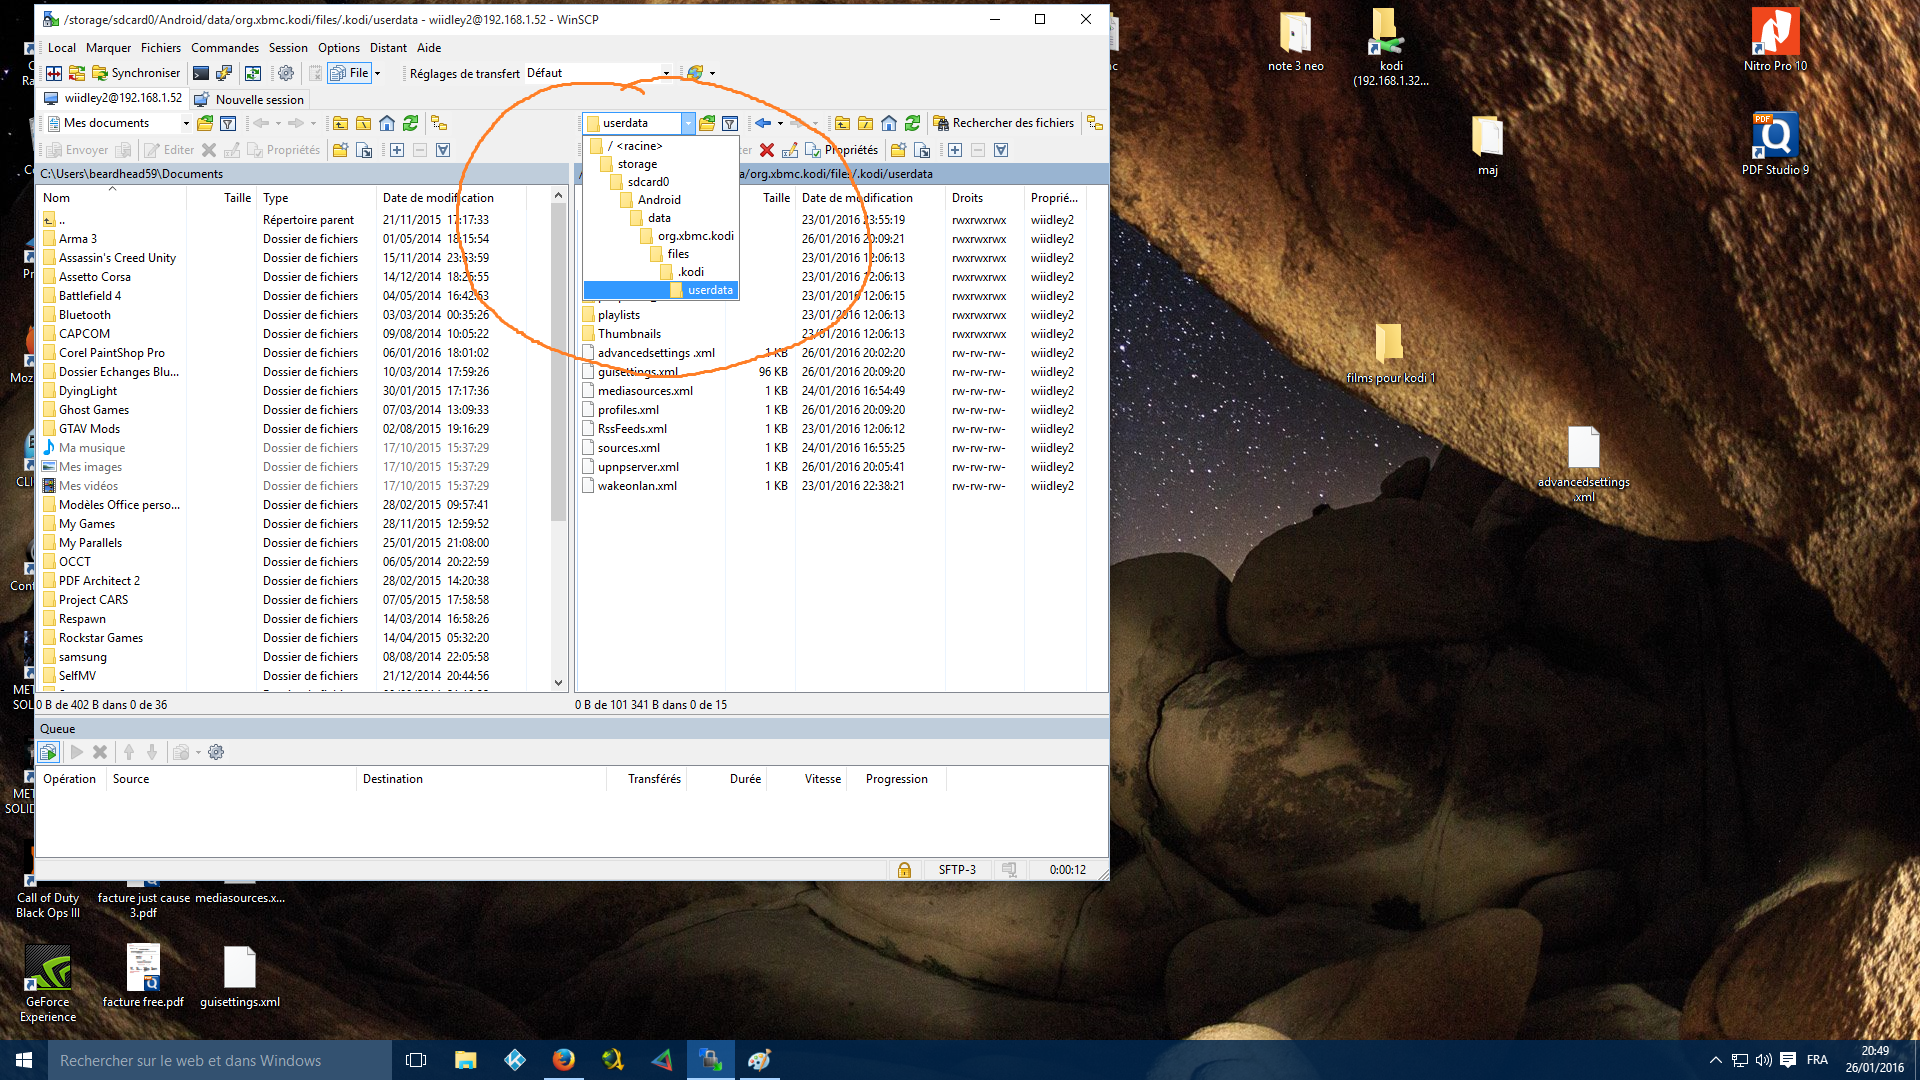Select advancedsettings.xml in remote panel
Screen dimensions: 1920x1080
point(656,353)
